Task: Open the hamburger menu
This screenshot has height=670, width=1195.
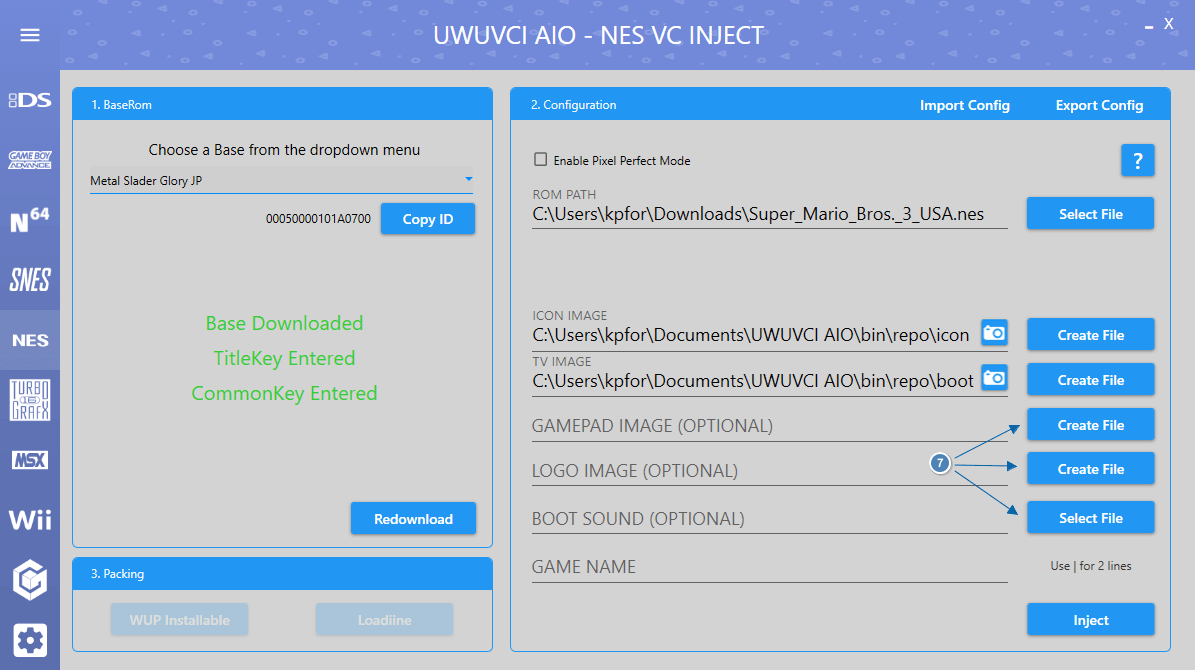Action: pos(30,35)
